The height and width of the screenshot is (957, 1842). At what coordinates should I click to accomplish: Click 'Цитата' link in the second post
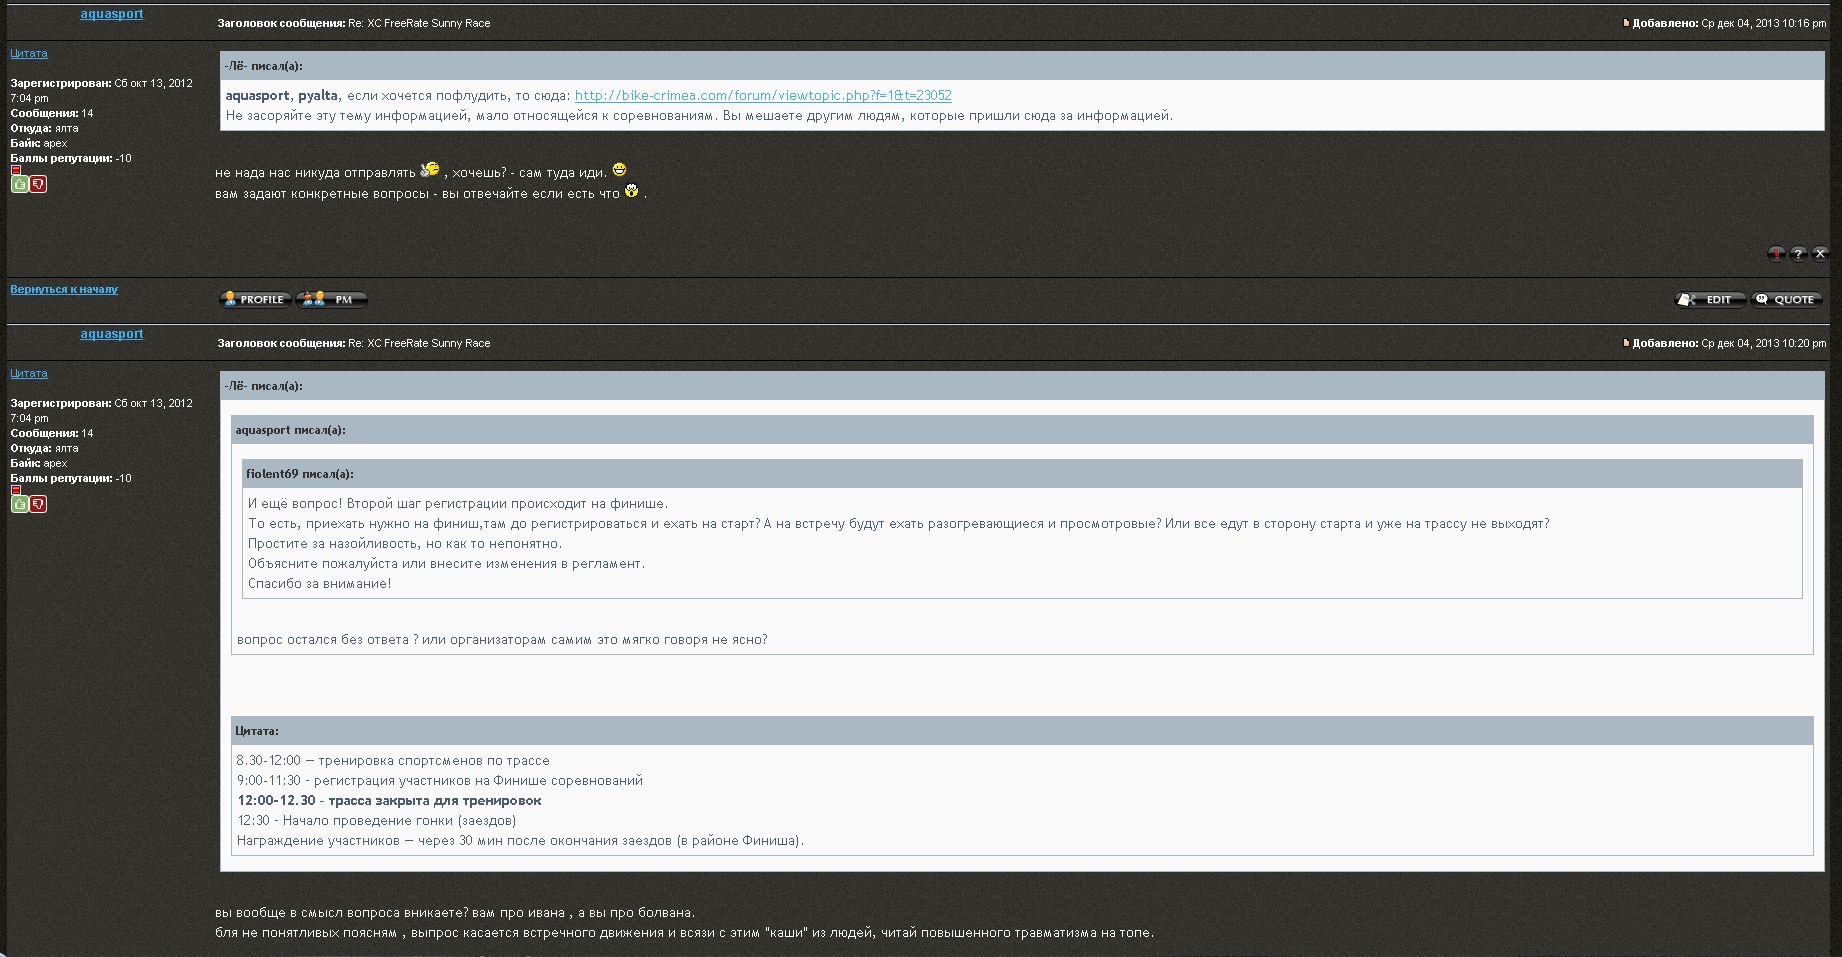point(29,374)
